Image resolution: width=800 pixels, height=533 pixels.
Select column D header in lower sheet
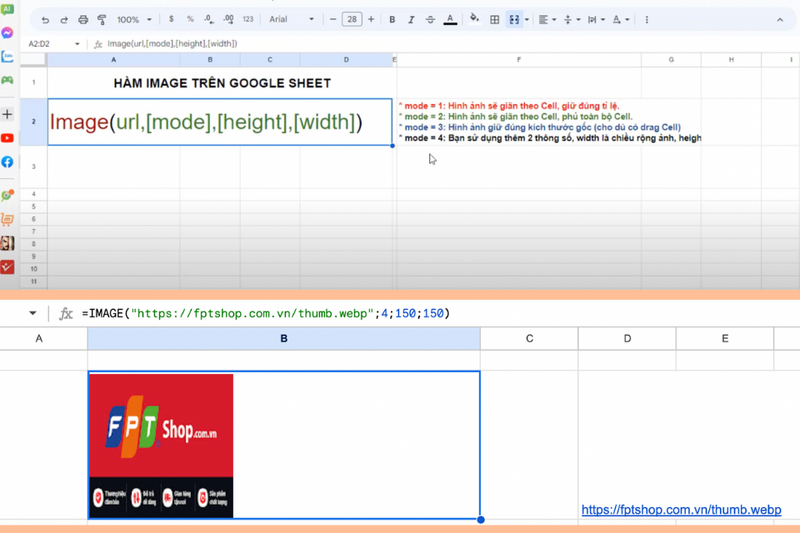627,339
